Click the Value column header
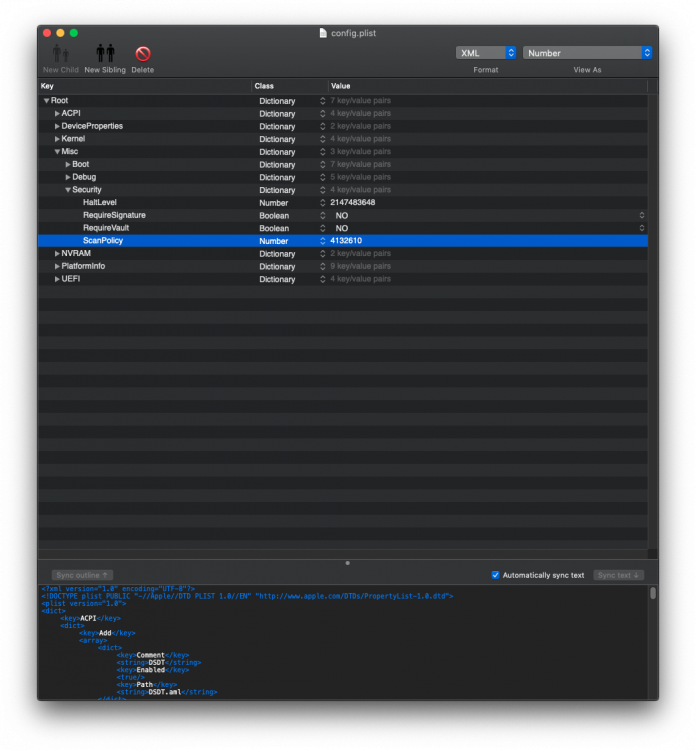696x750 pixels. [x=488, y=86]
